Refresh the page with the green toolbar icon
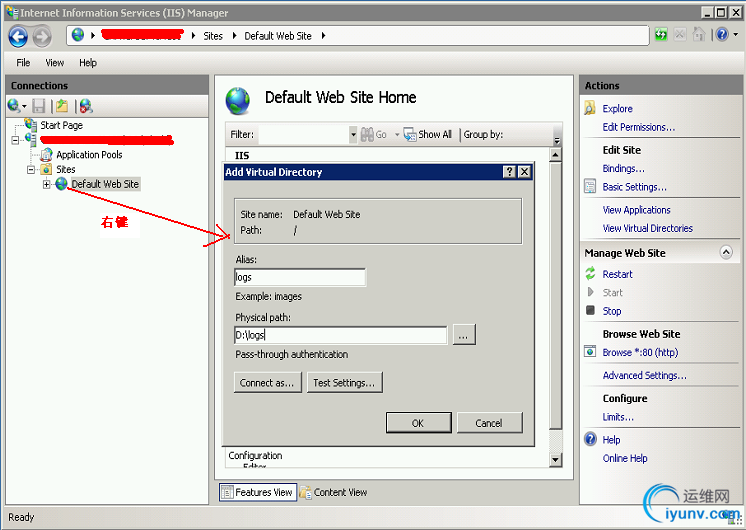746x530 pixels. [661, 35]
